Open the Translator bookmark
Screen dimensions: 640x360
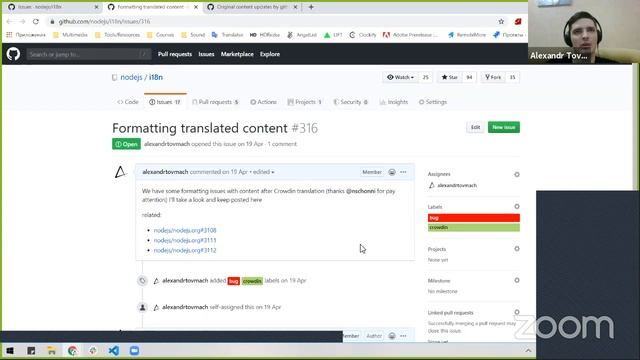click(227, 35)
